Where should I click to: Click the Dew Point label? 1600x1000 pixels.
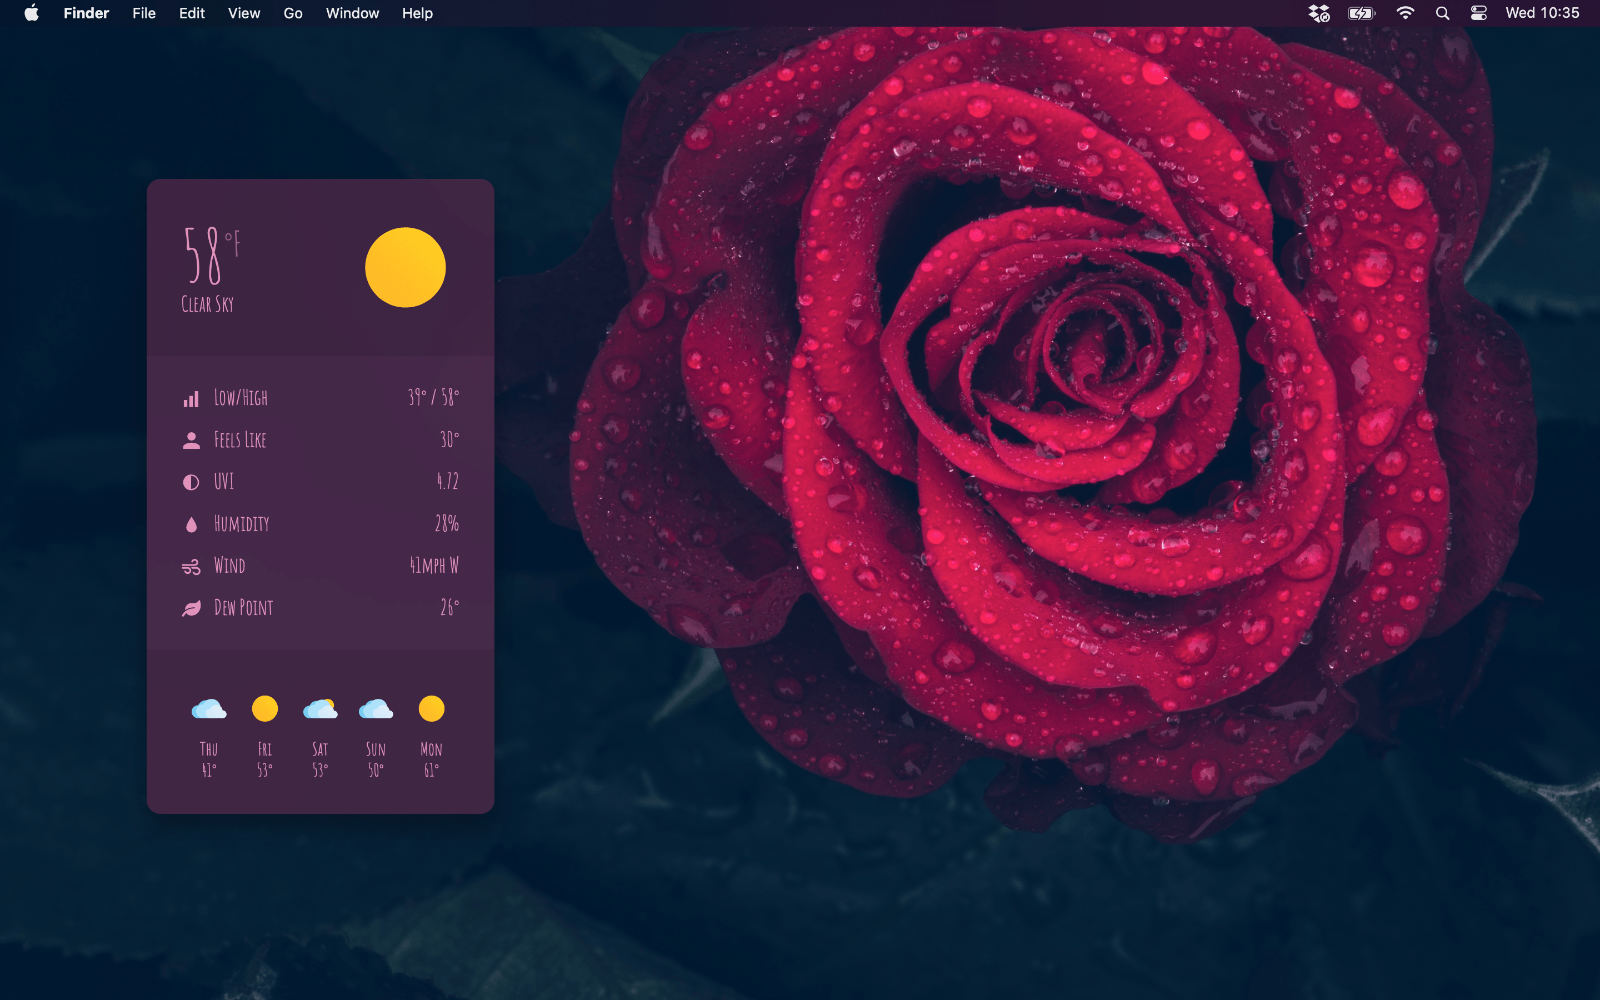point(243,608)
